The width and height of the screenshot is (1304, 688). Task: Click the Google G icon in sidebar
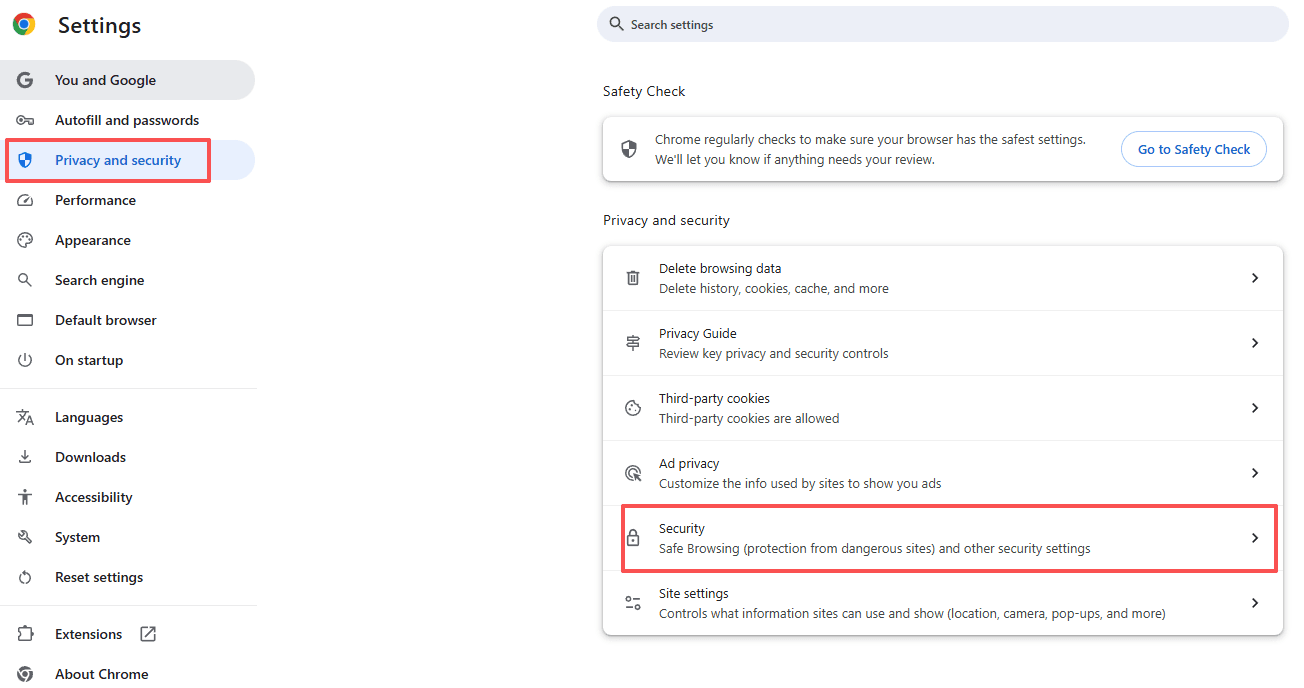point(25,80)
